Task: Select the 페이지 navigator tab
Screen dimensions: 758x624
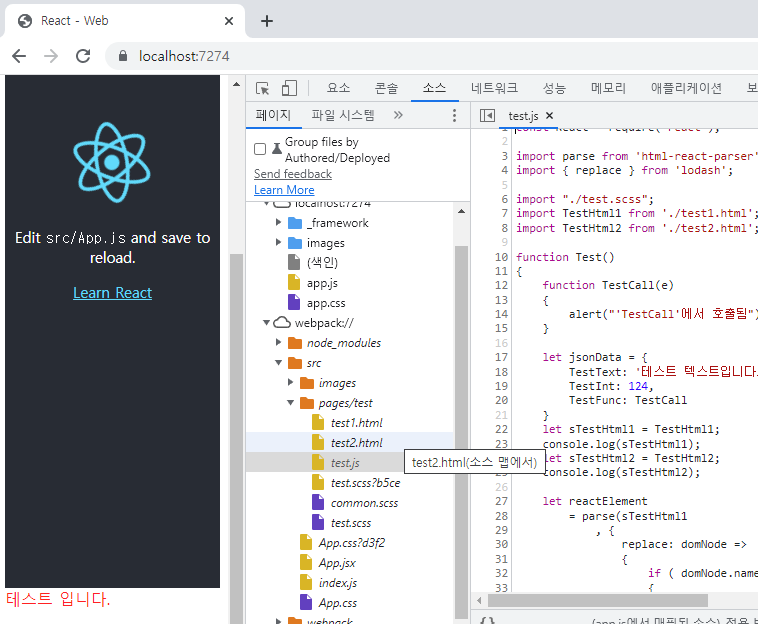Action: [x=273, y=115]
